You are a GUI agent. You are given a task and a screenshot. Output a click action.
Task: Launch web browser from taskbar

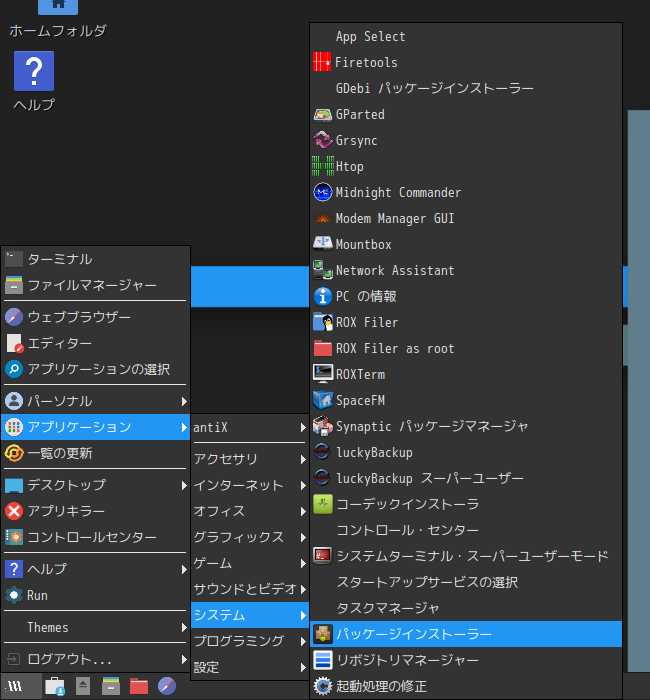tap(167, 686)
